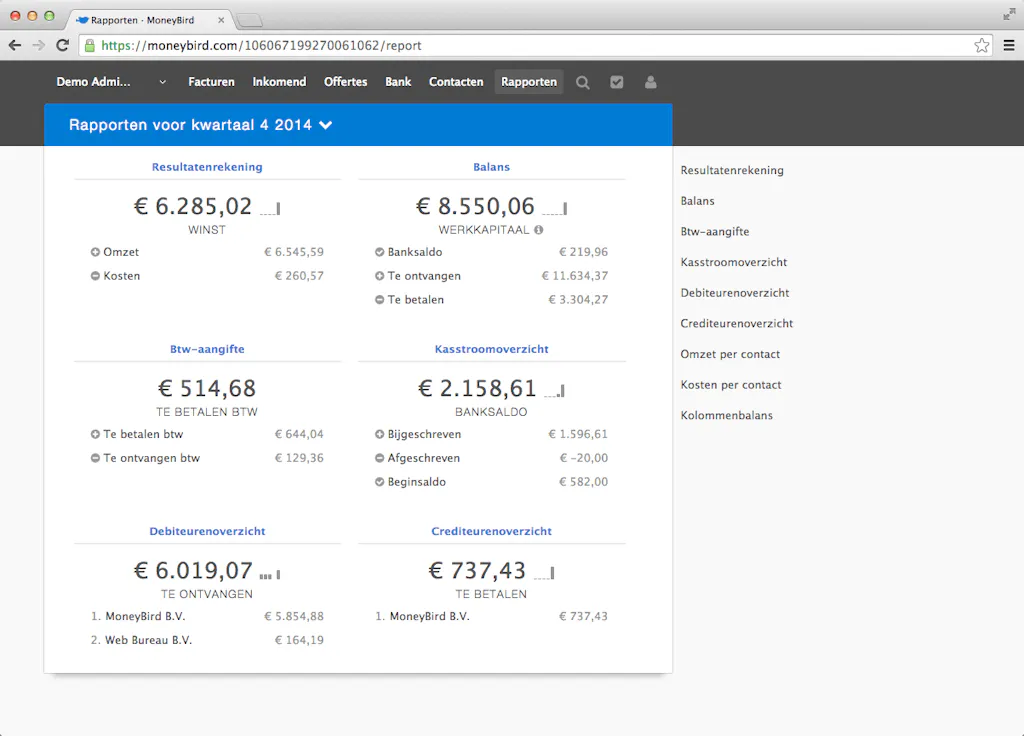
Task: Click the plus icon beside Te betalen btw
Action: click(x=95, y=434)
